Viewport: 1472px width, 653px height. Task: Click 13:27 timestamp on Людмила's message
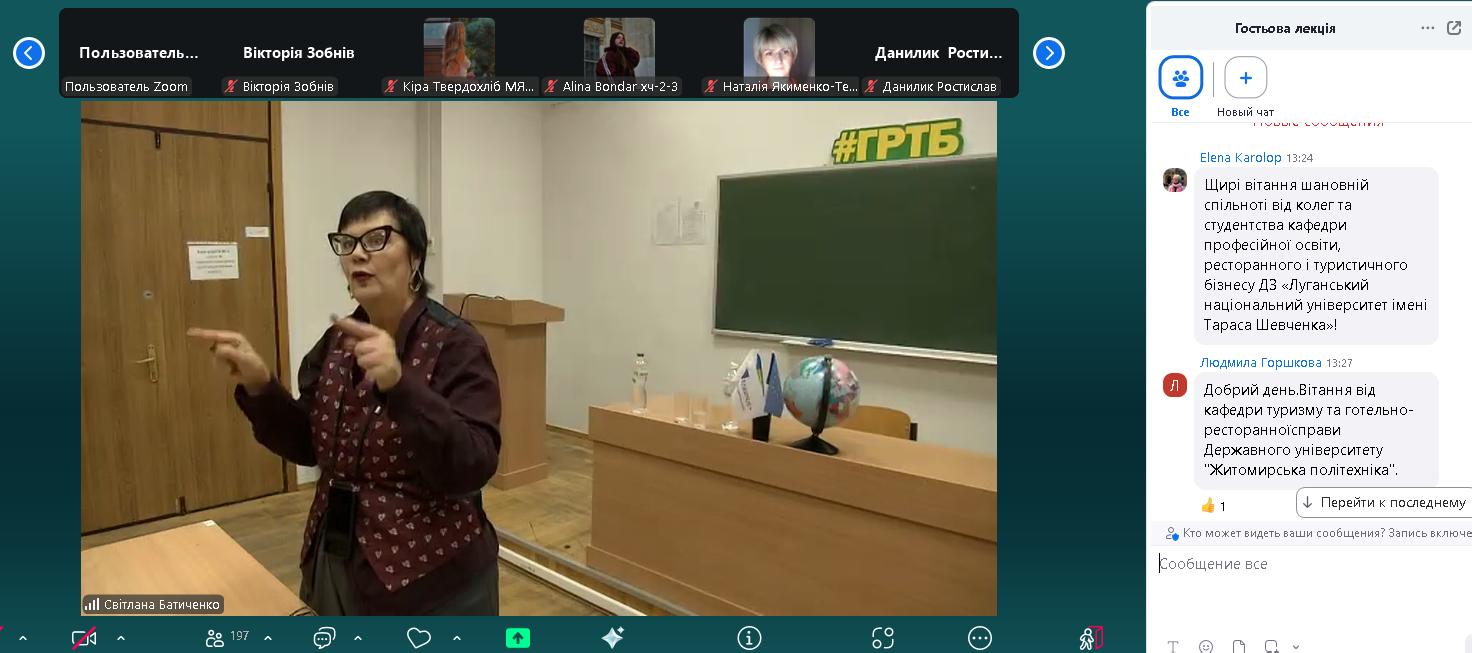coord(1339,363)
